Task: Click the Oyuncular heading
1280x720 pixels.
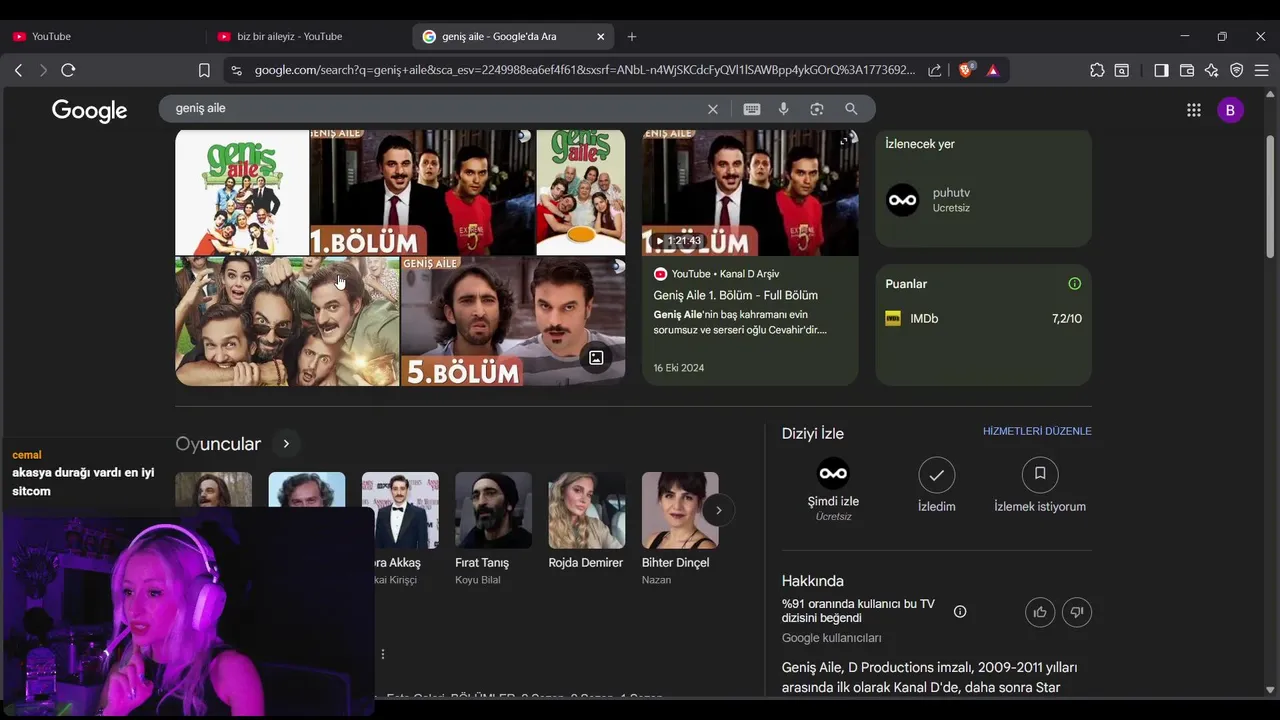Action: pos(218,444)
